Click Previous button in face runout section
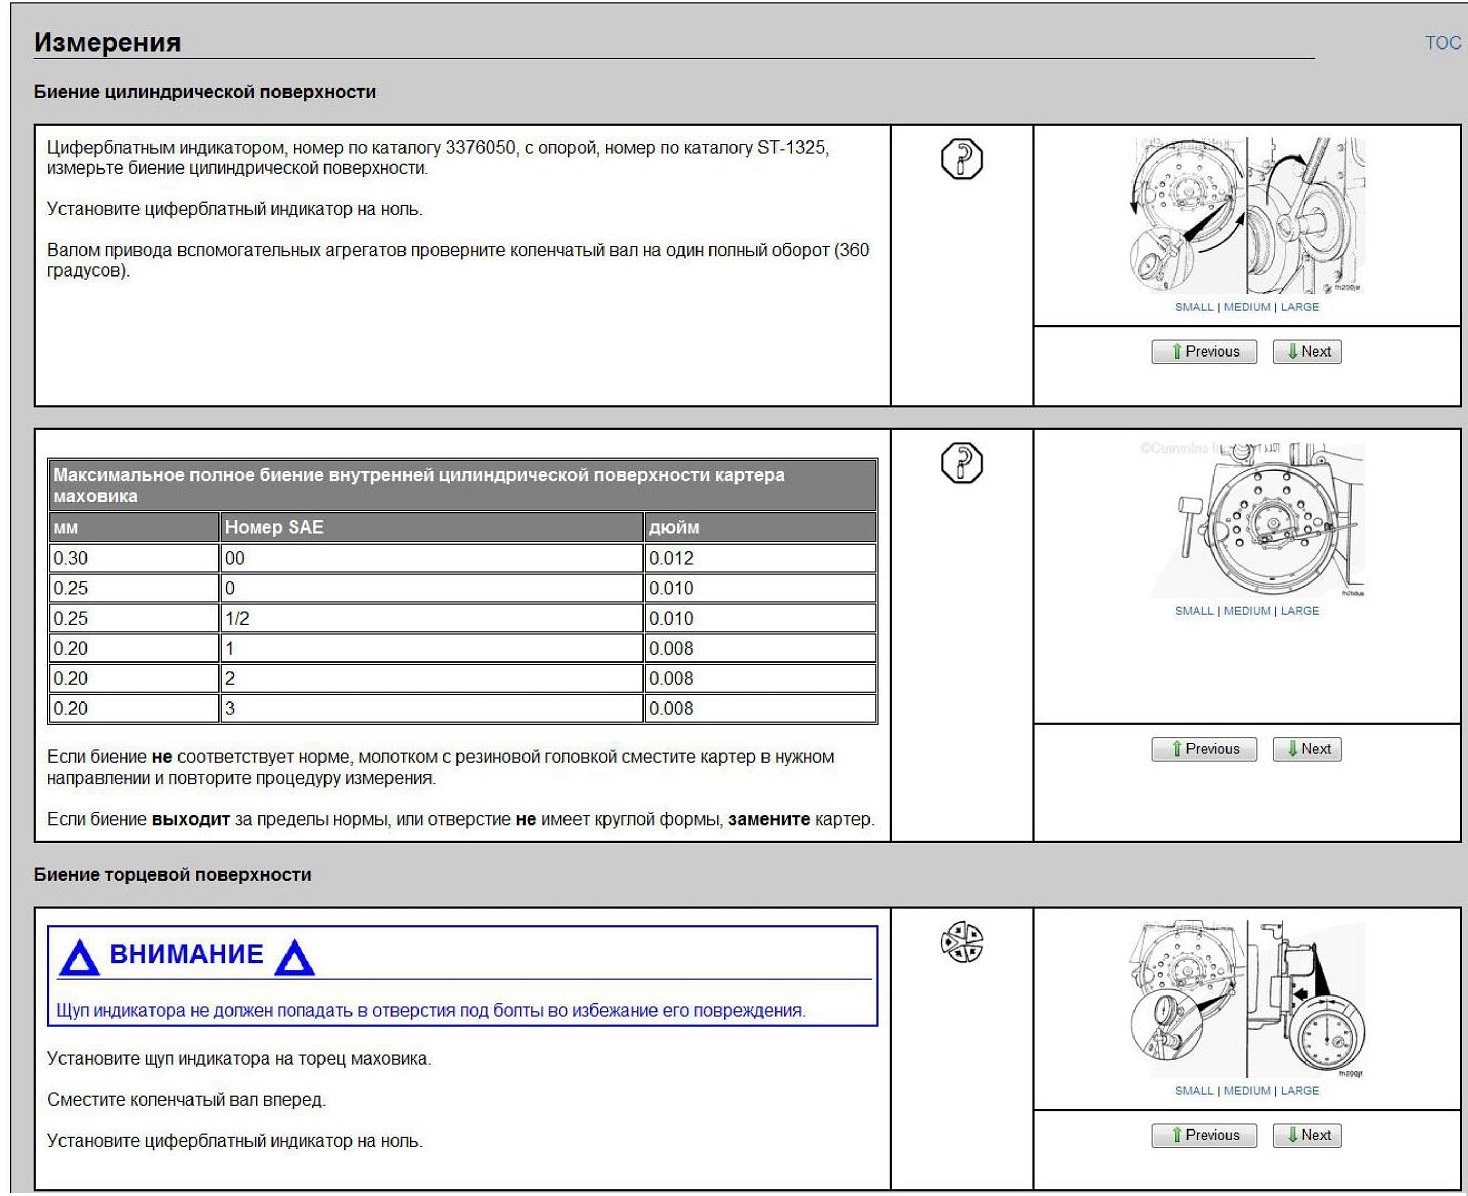 [x=1204, y=1135]
